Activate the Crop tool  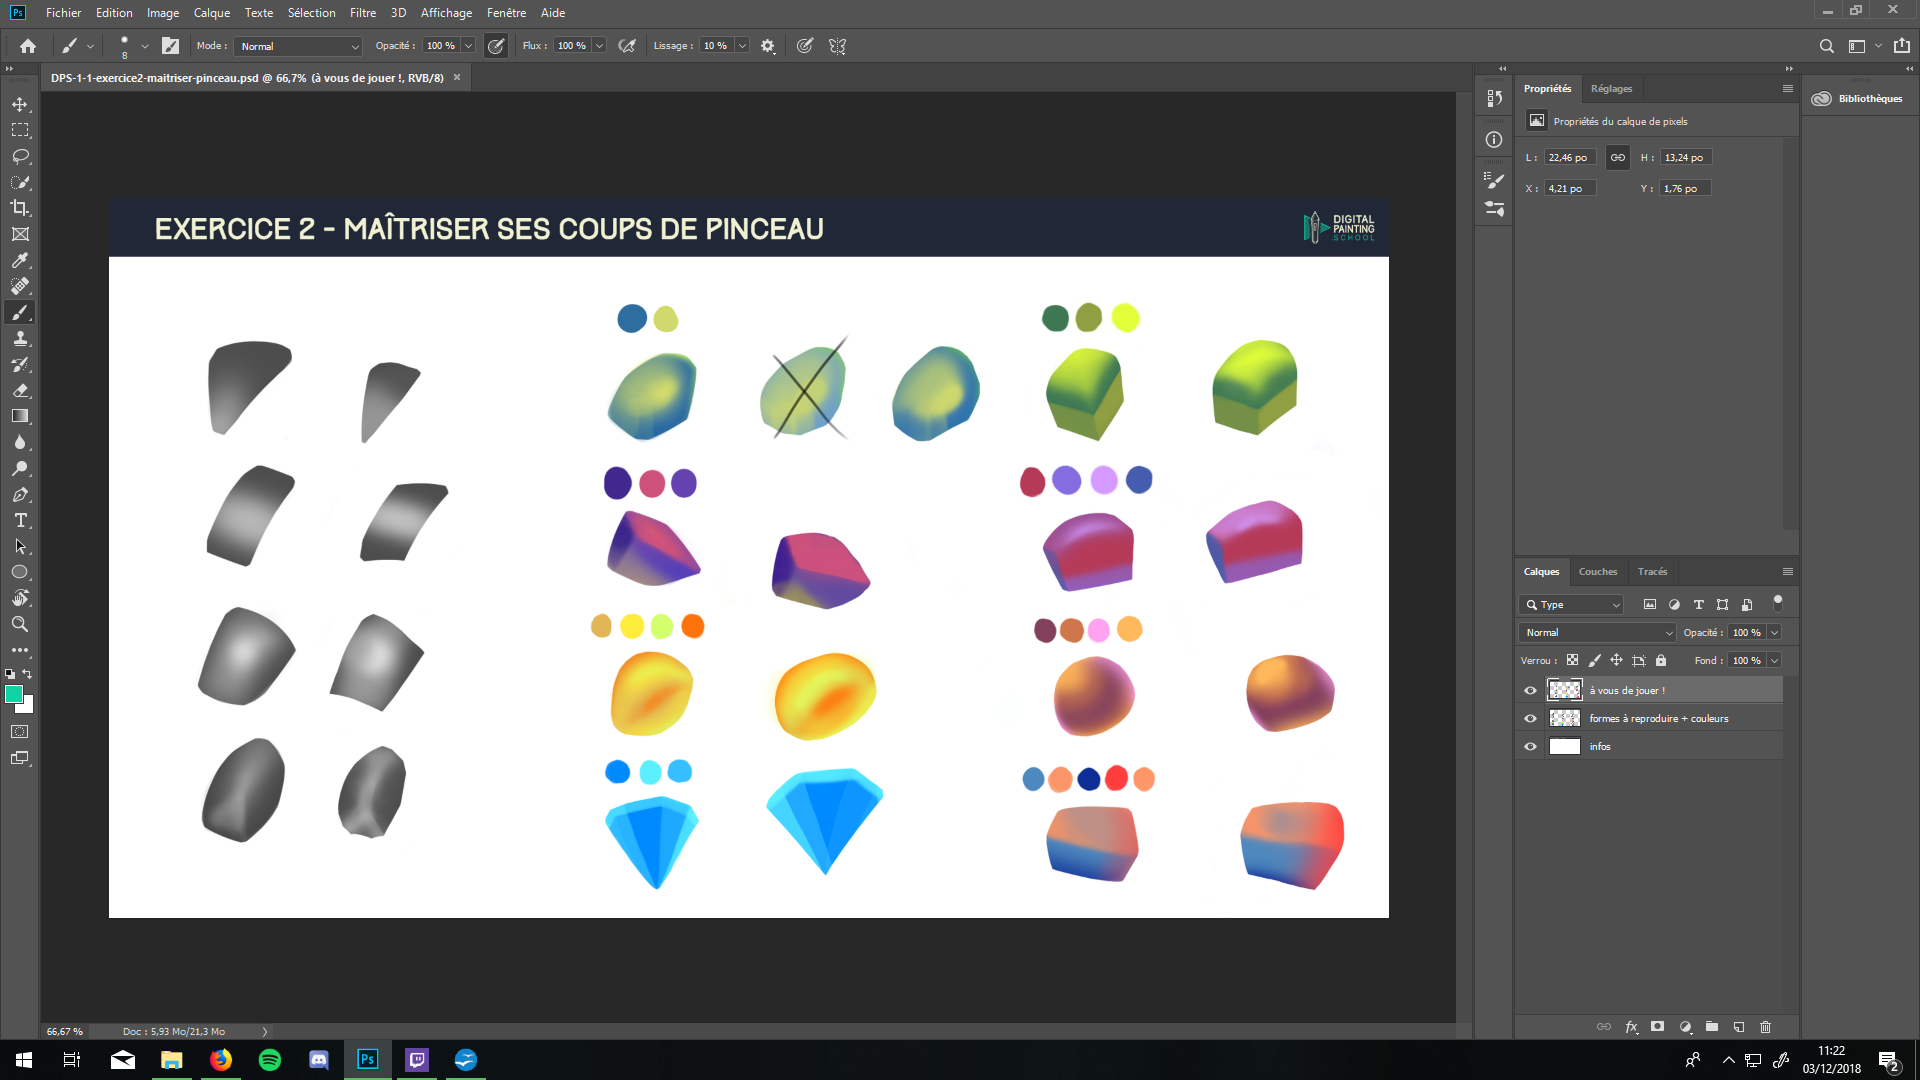tap(19, 208)
